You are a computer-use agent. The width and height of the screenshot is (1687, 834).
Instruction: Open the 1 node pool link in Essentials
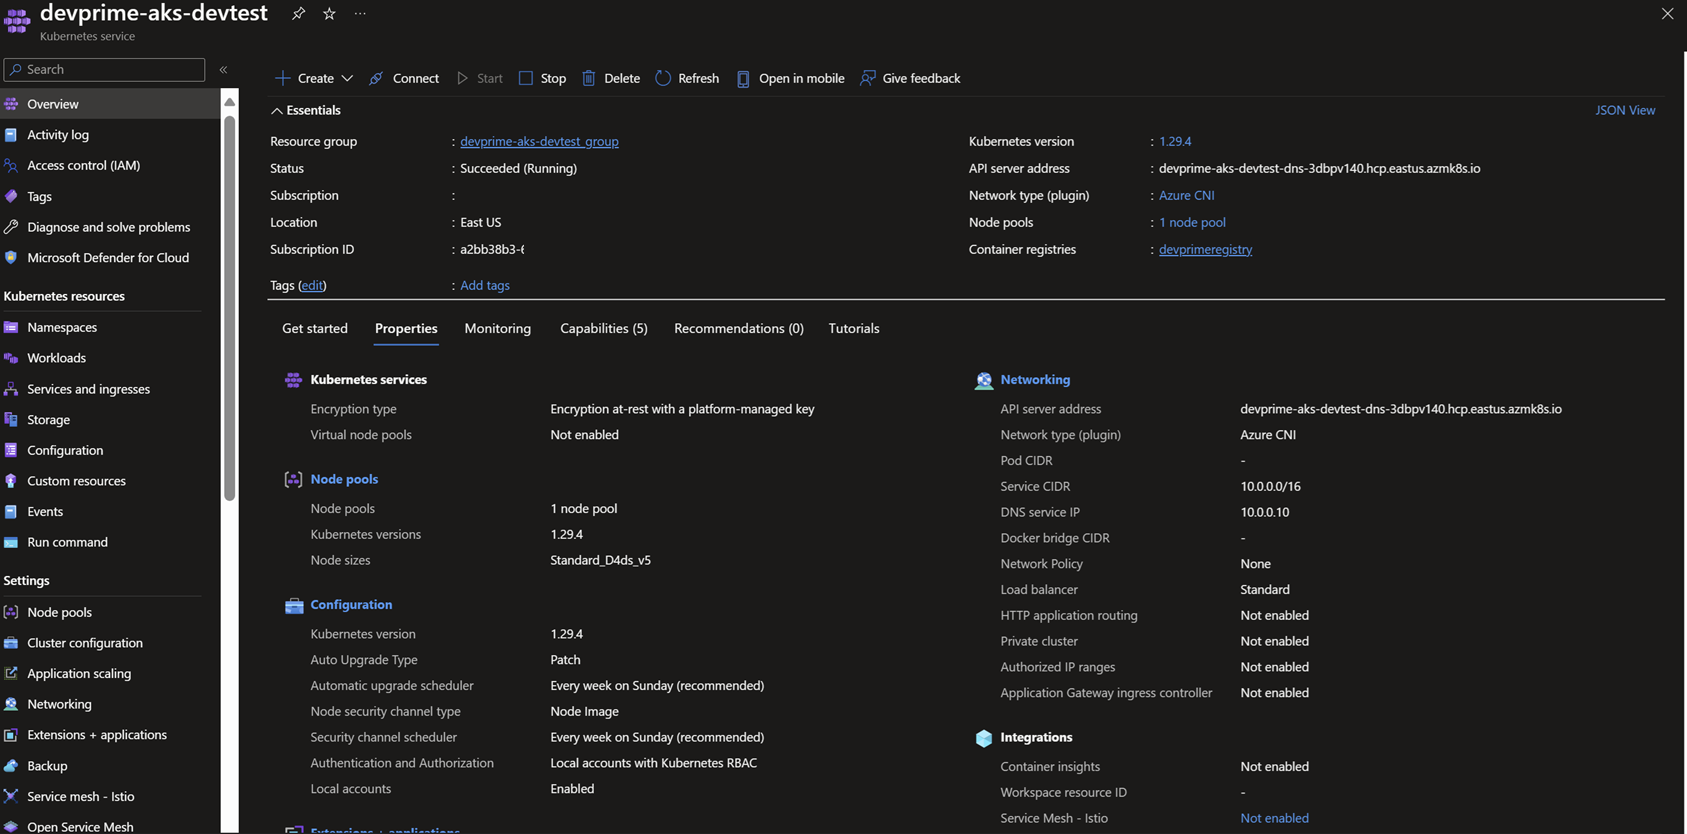pyautogui.click(x=1192, y=222)
